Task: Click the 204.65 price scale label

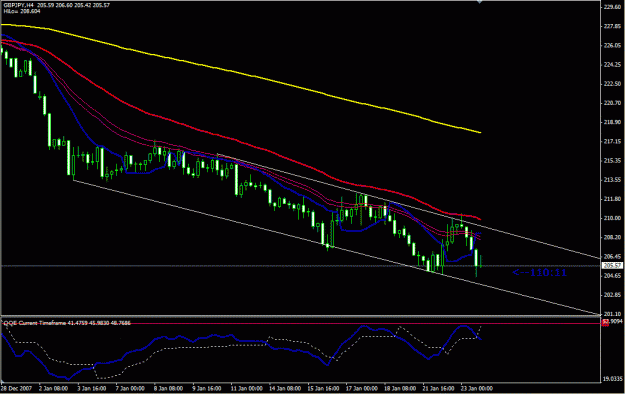Action: pyautogui.click(x=612, y=276)
